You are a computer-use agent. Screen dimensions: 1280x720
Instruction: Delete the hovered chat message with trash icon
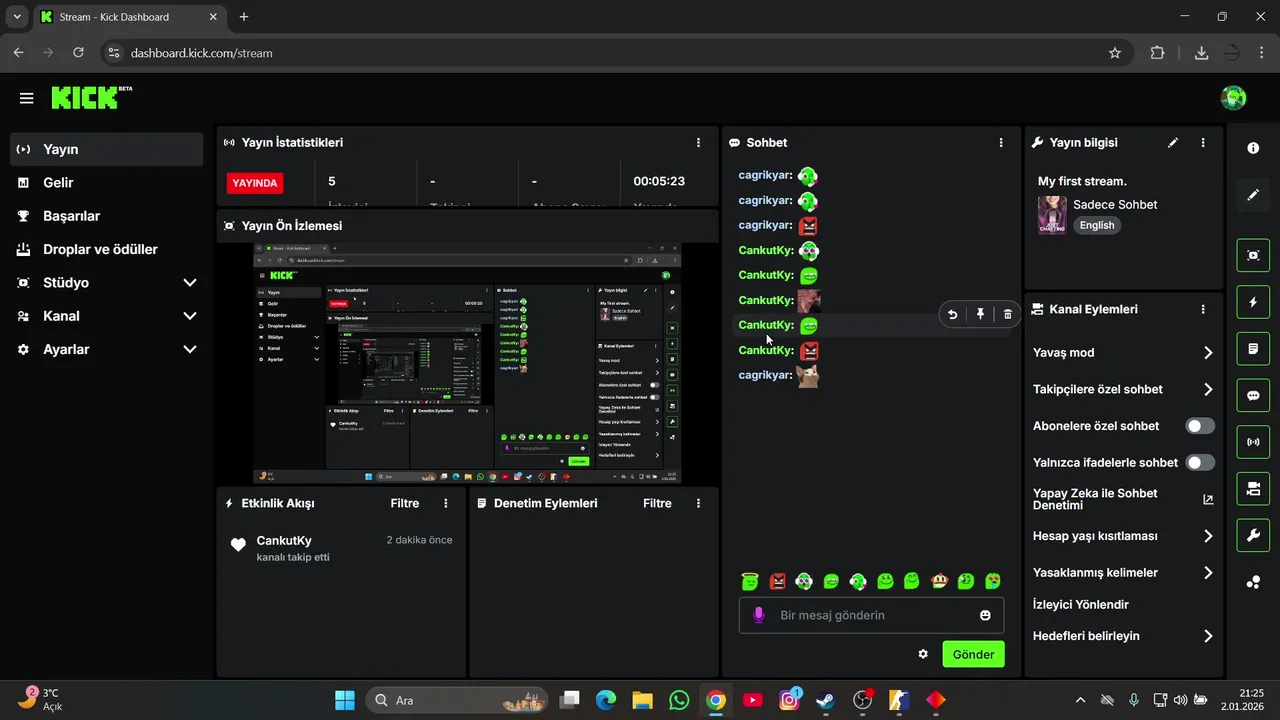1007,314
